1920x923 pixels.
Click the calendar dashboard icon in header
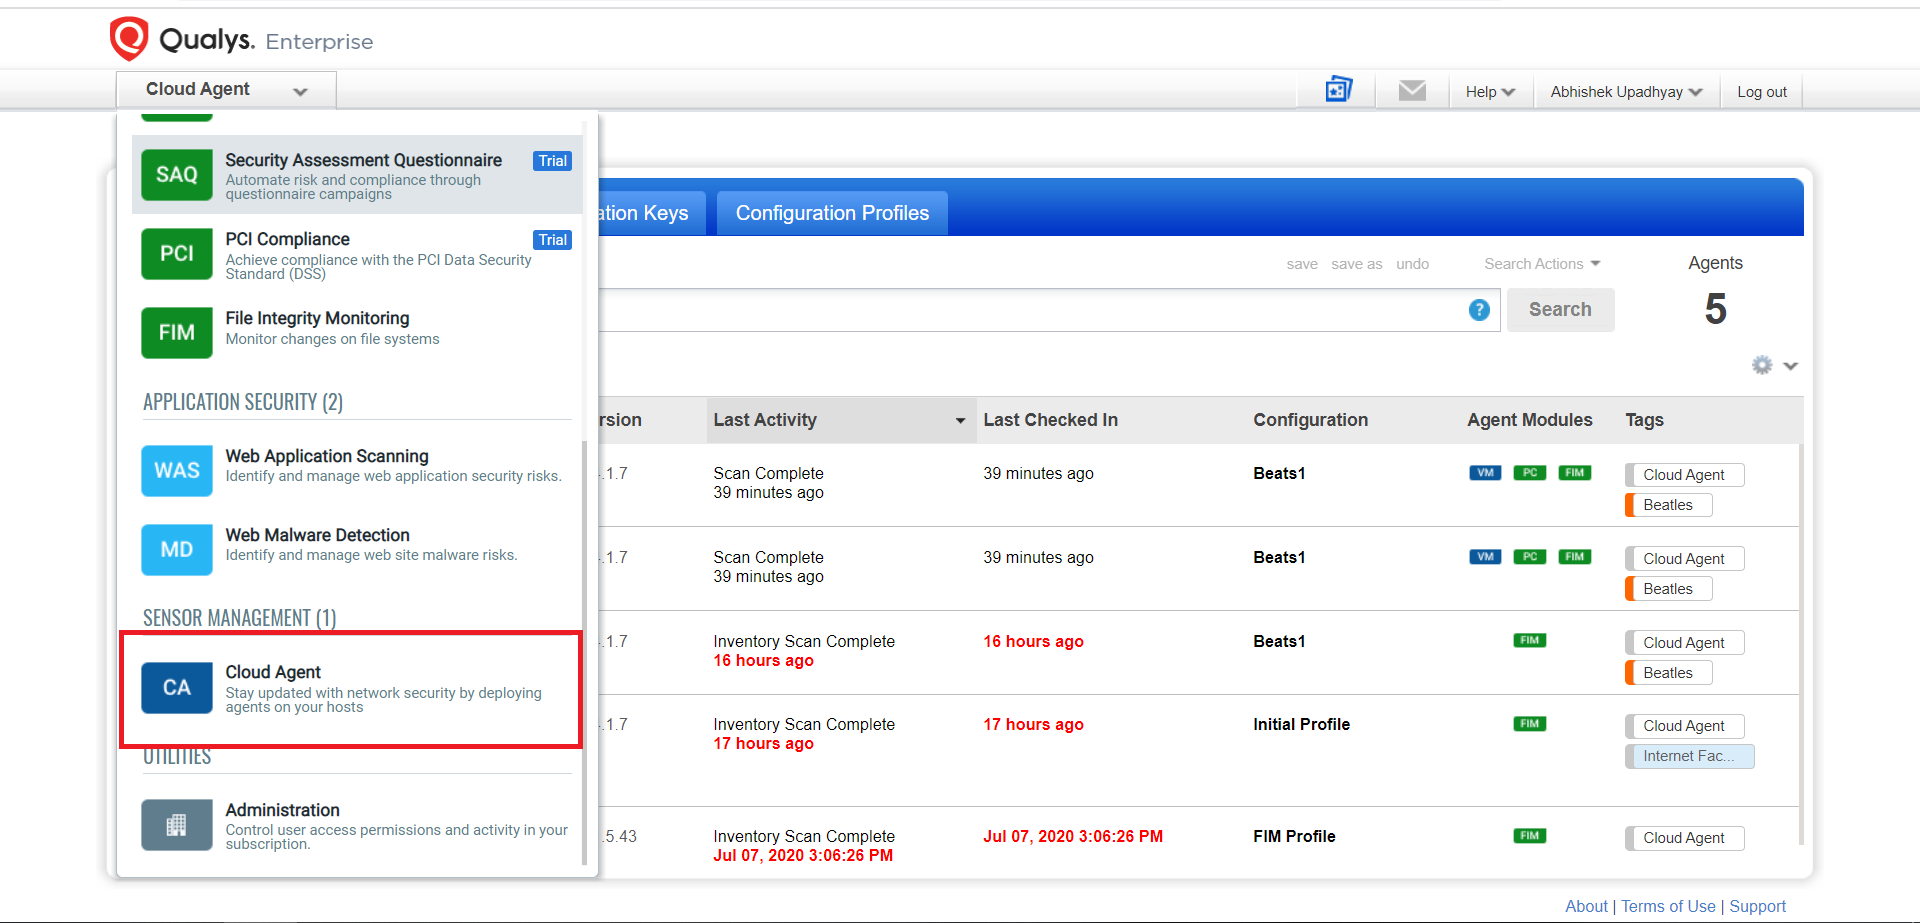pyautogui.click(x=1338, y=90)
